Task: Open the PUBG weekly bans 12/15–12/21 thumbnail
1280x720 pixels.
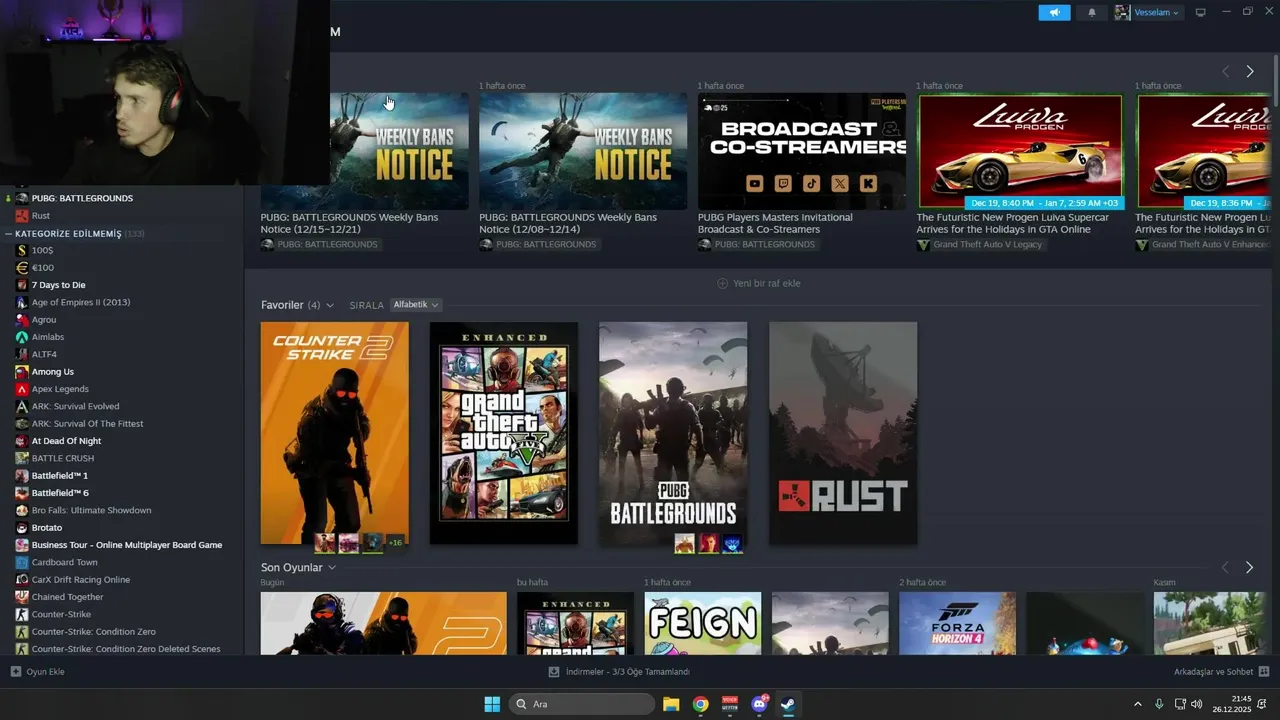Action: [399, 151]
